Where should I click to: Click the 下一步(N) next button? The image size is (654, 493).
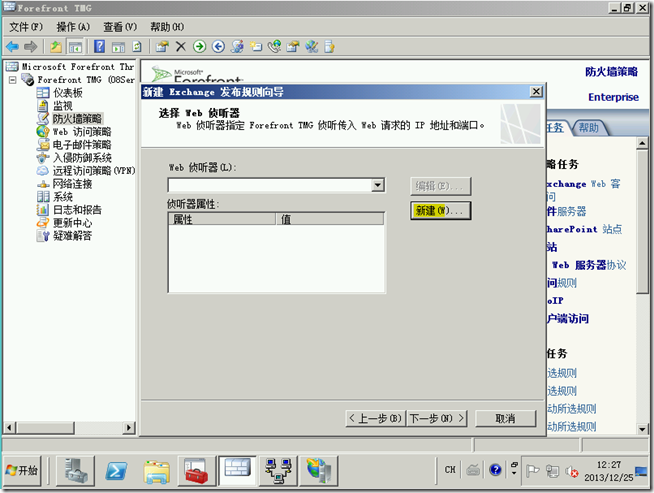[x=437, y=418]
